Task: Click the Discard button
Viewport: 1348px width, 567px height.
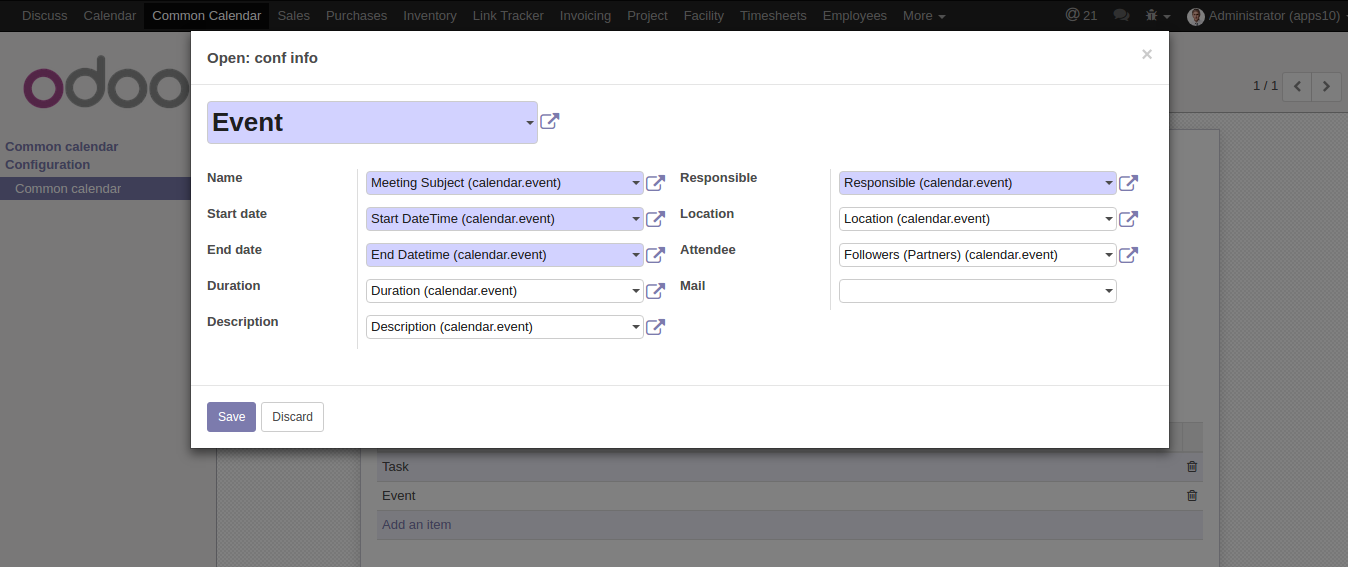Action: (x=292, y=417)
